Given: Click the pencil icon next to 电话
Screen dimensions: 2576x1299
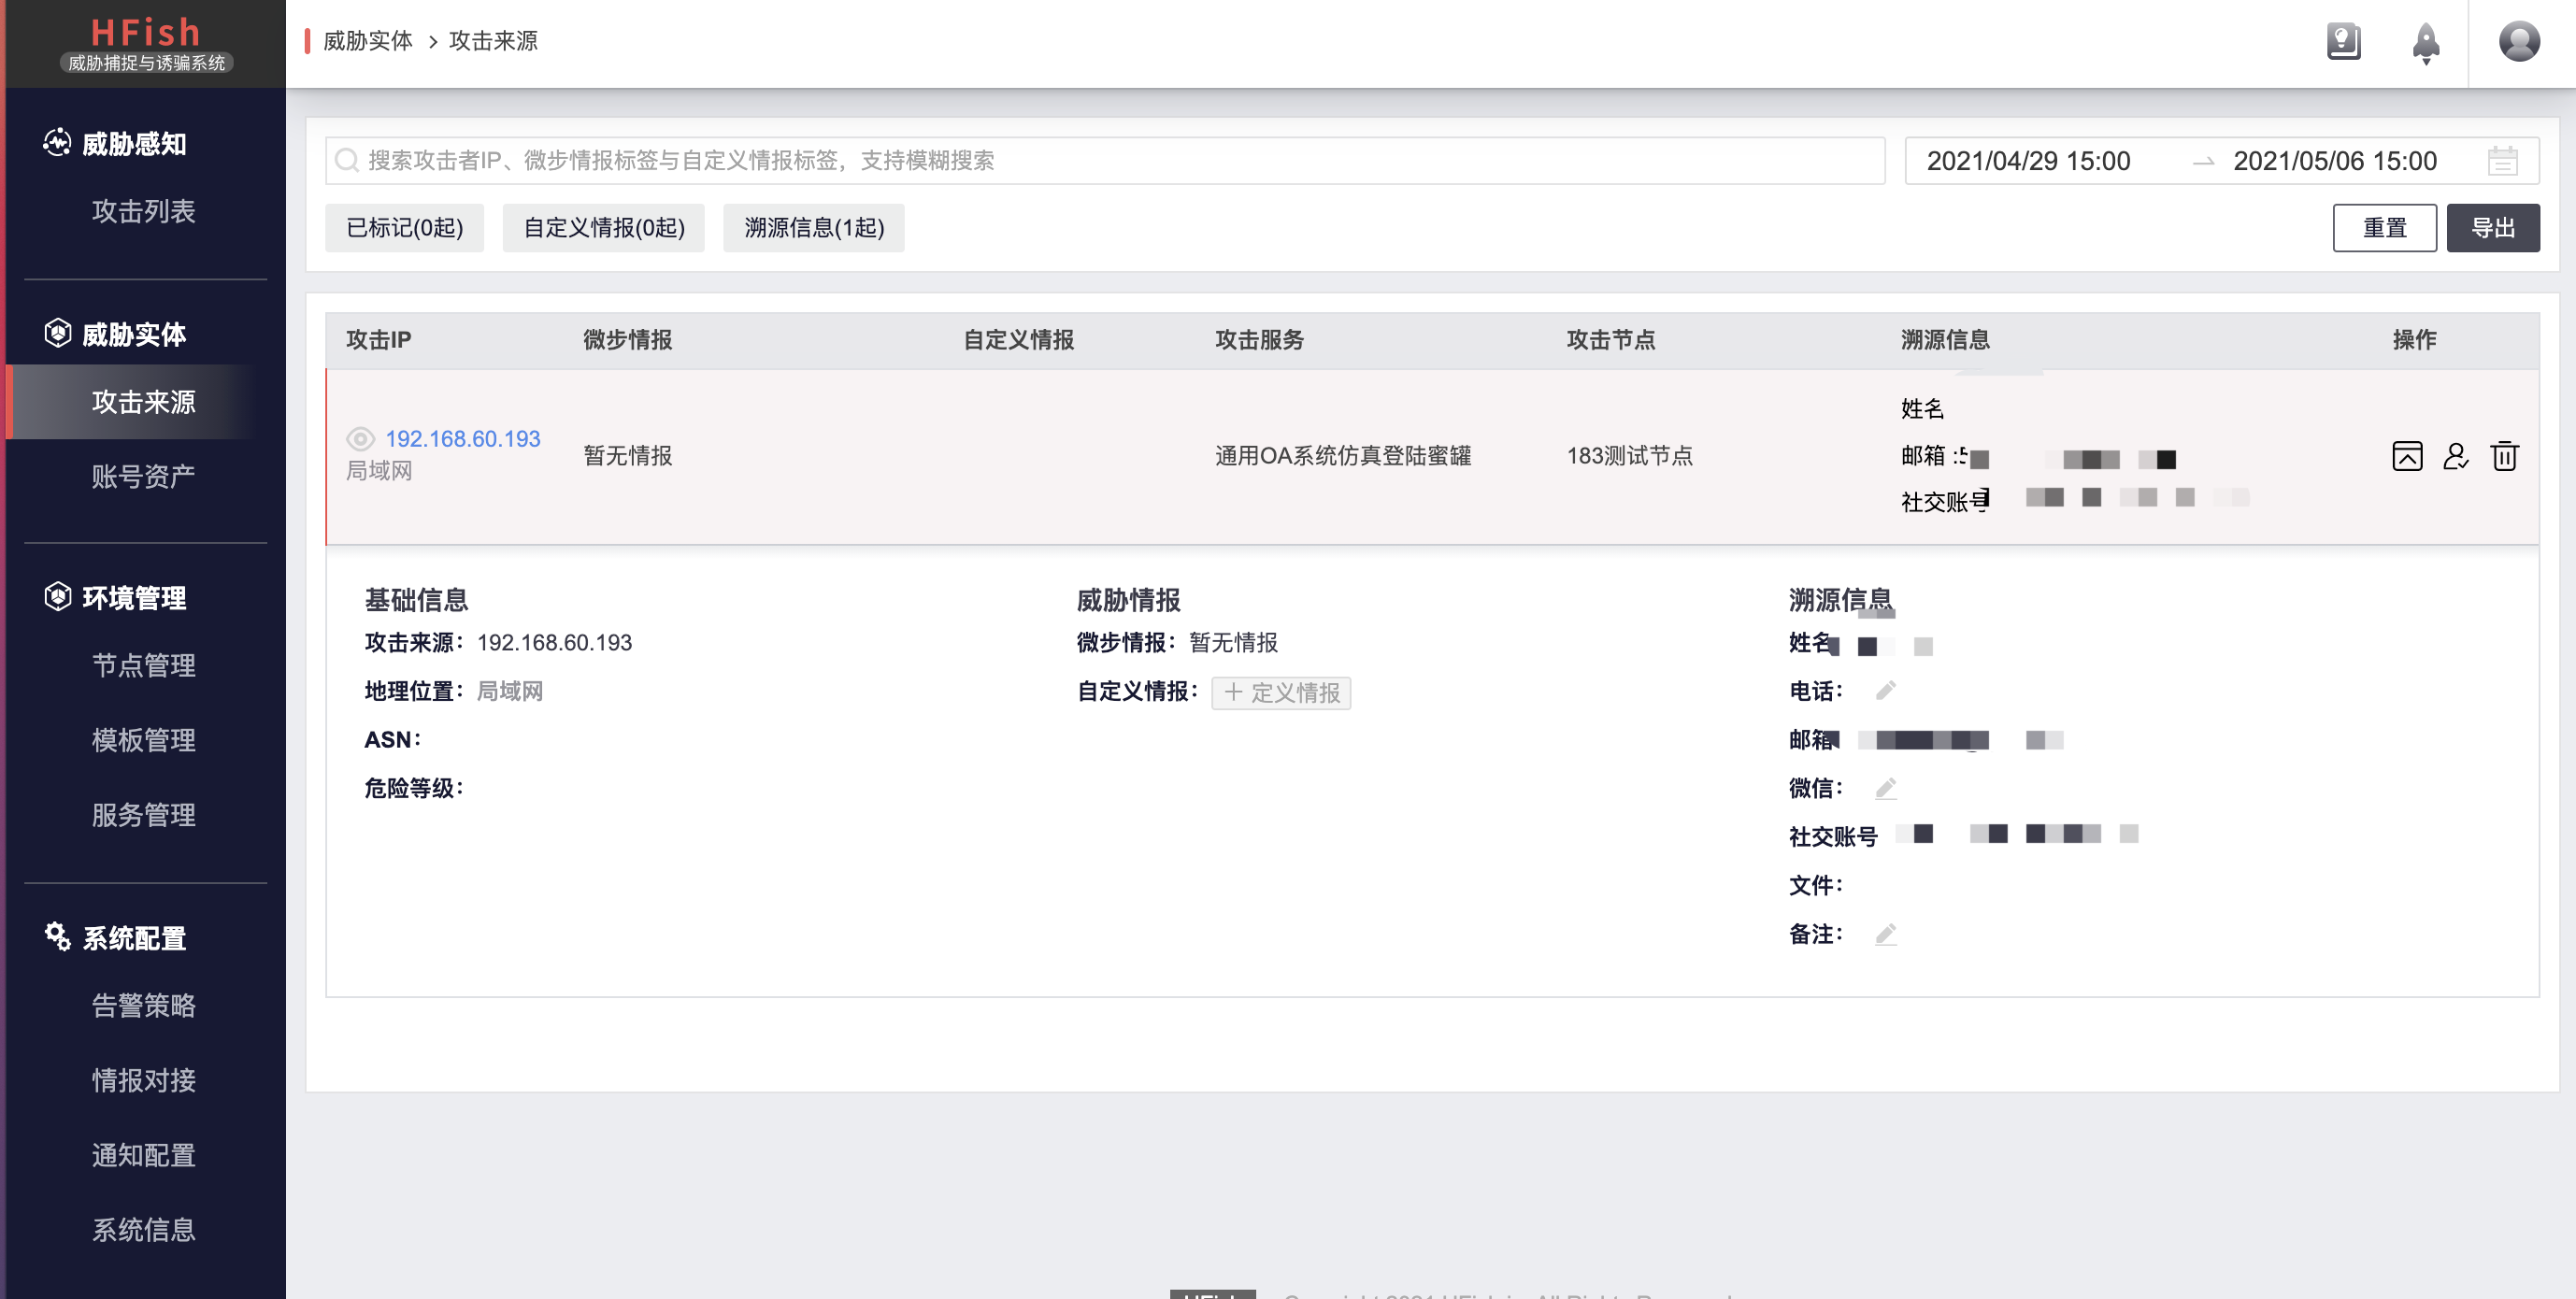Looking at the screenshot, I should [1885, 691].
